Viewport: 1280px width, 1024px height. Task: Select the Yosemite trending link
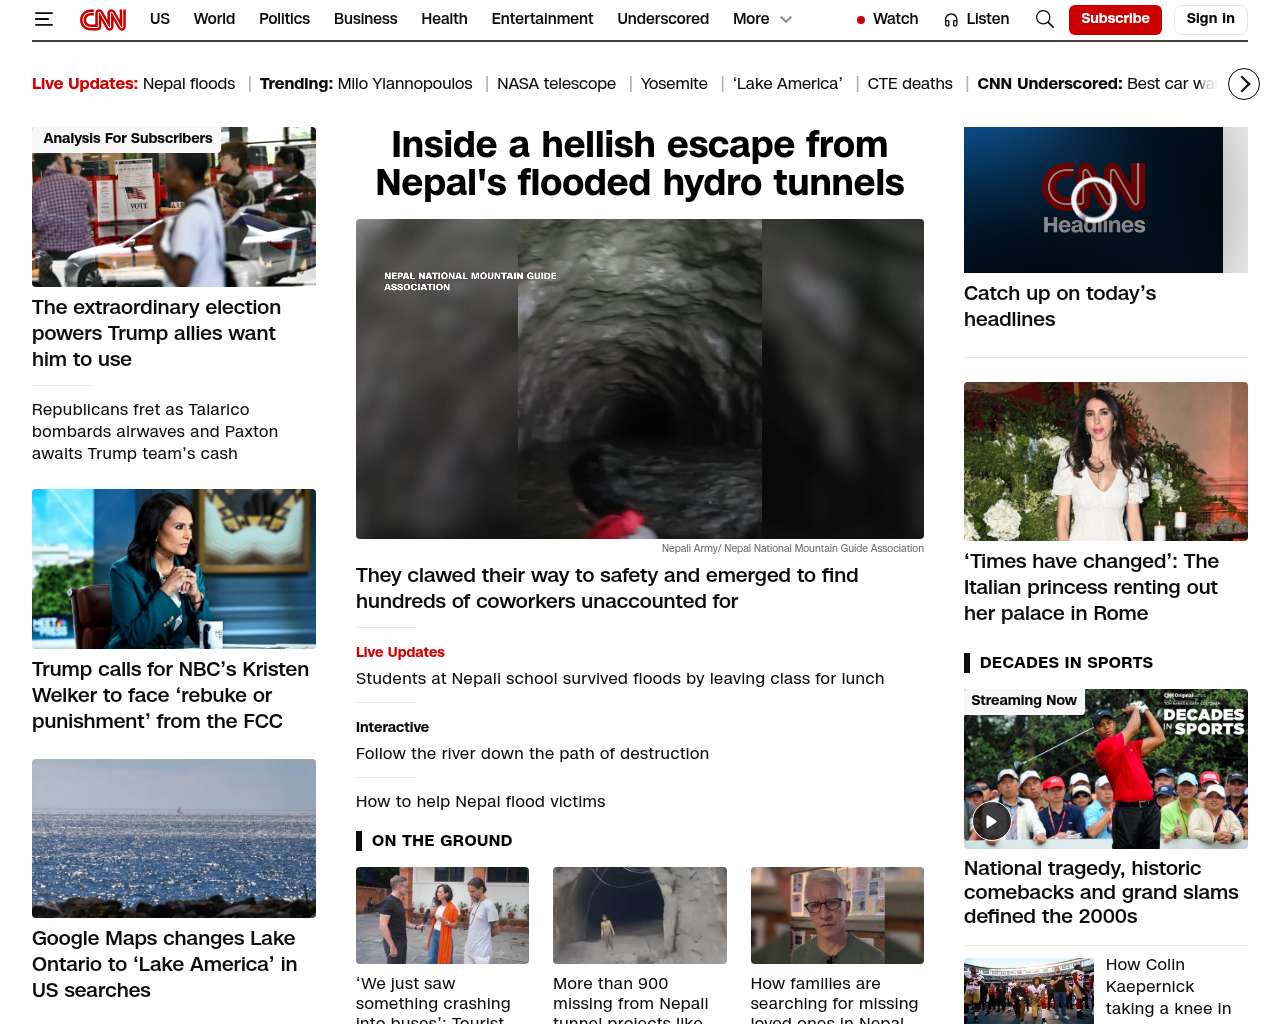[x=674, y=84]
